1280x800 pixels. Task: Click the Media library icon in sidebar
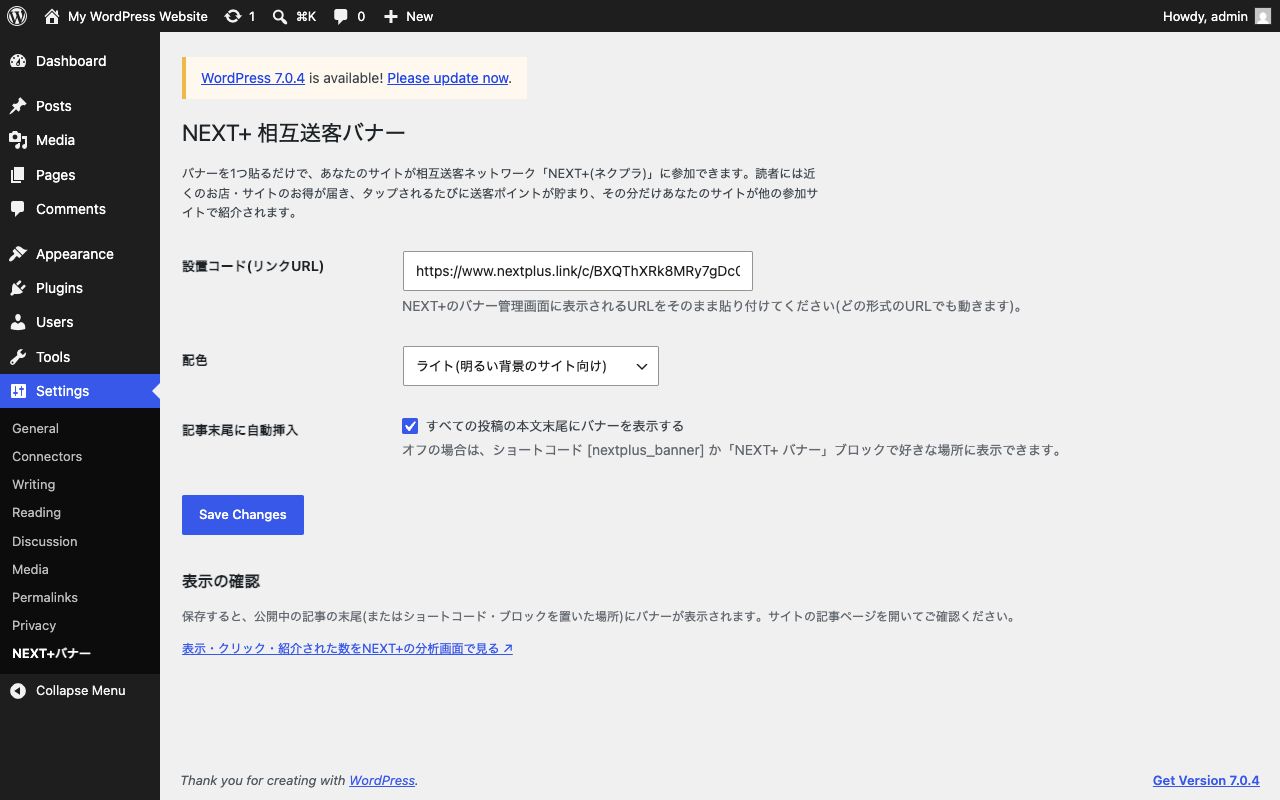coord(18,140)
